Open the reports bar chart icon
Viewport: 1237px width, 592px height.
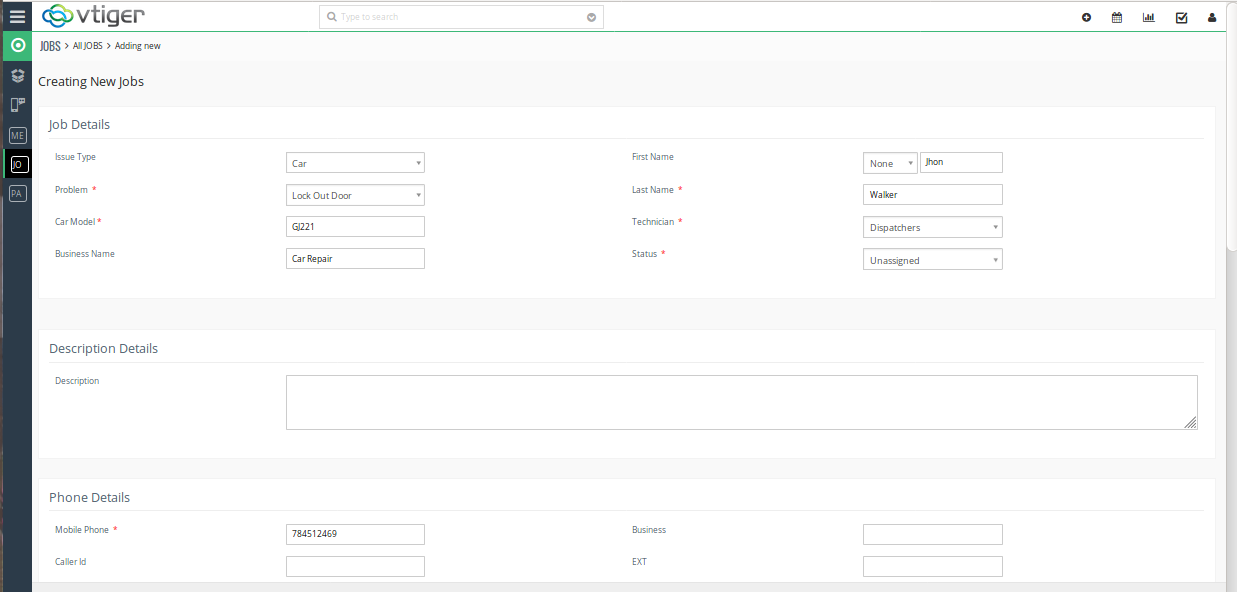1149,17
